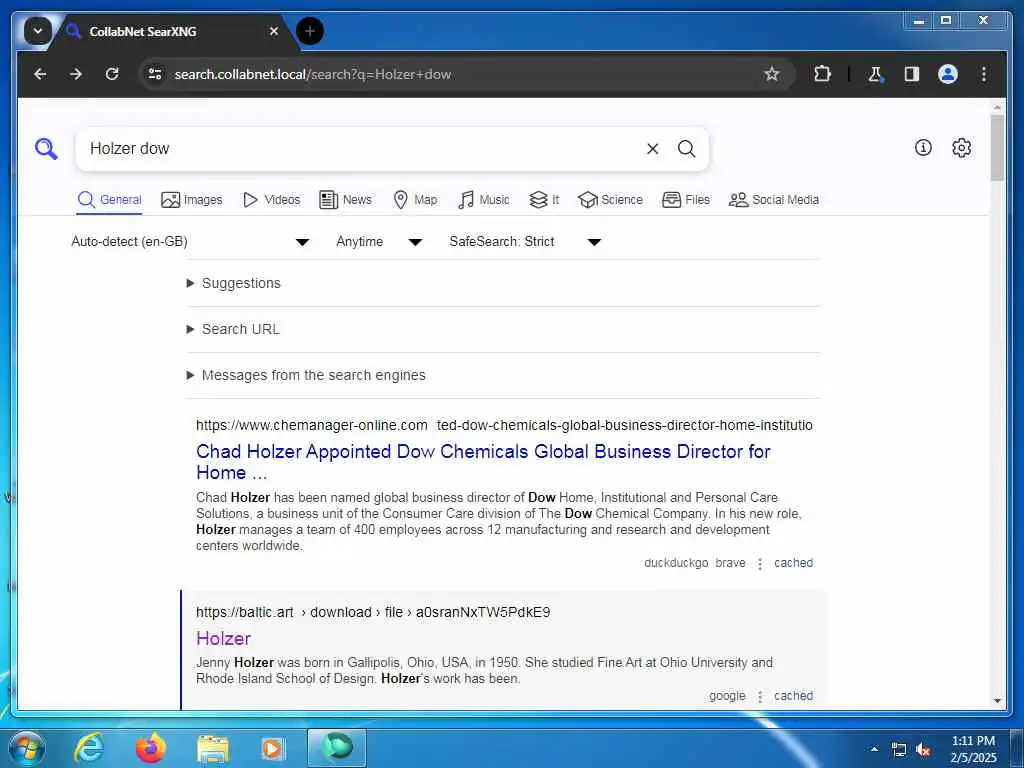Switch to Social Media search tab
This screenshot has width=1024, height=768.
773,200
